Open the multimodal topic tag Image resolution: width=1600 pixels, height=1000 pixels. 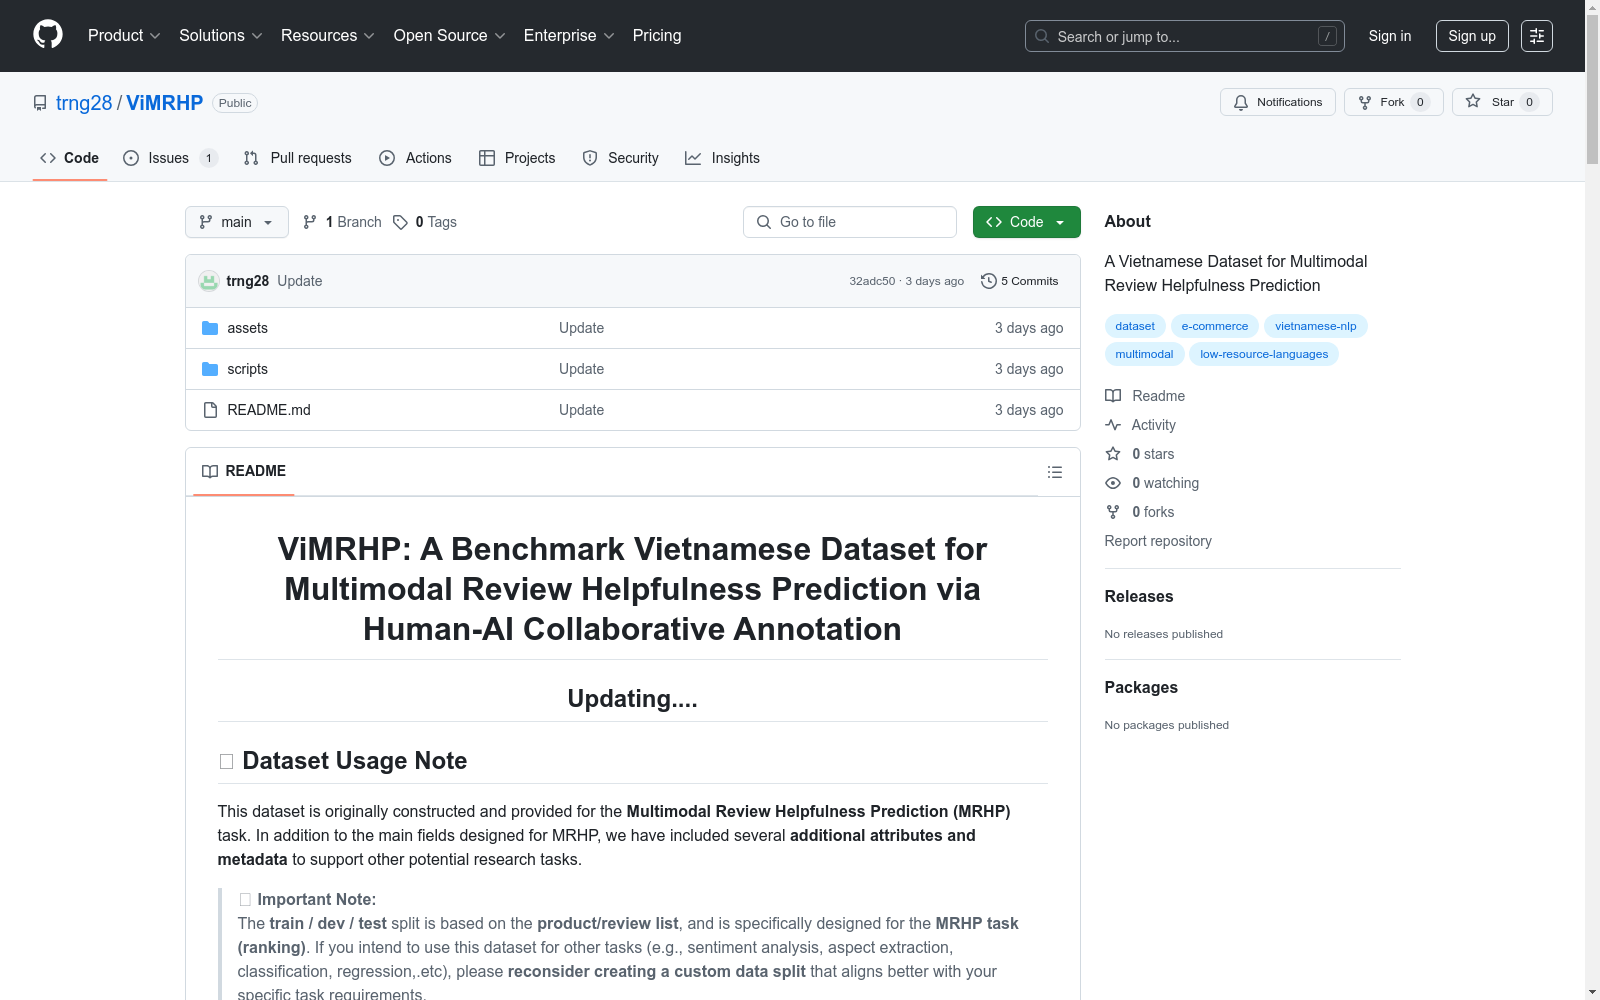coord(1144,354)
